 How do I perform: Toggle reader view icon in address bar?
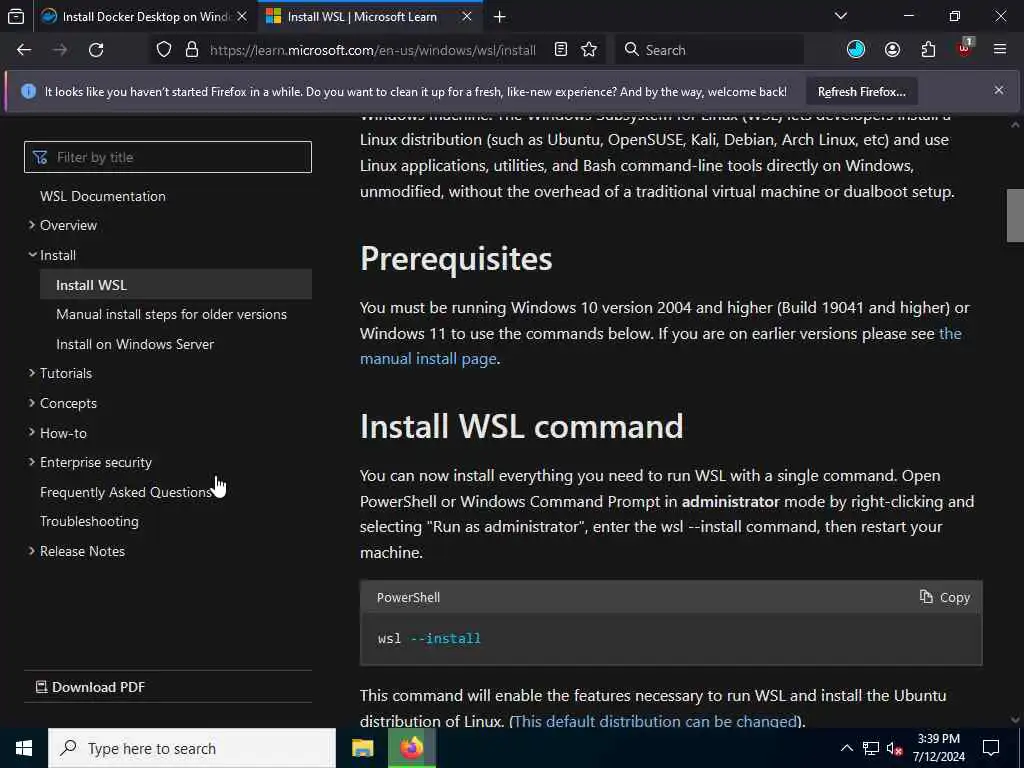560,50
